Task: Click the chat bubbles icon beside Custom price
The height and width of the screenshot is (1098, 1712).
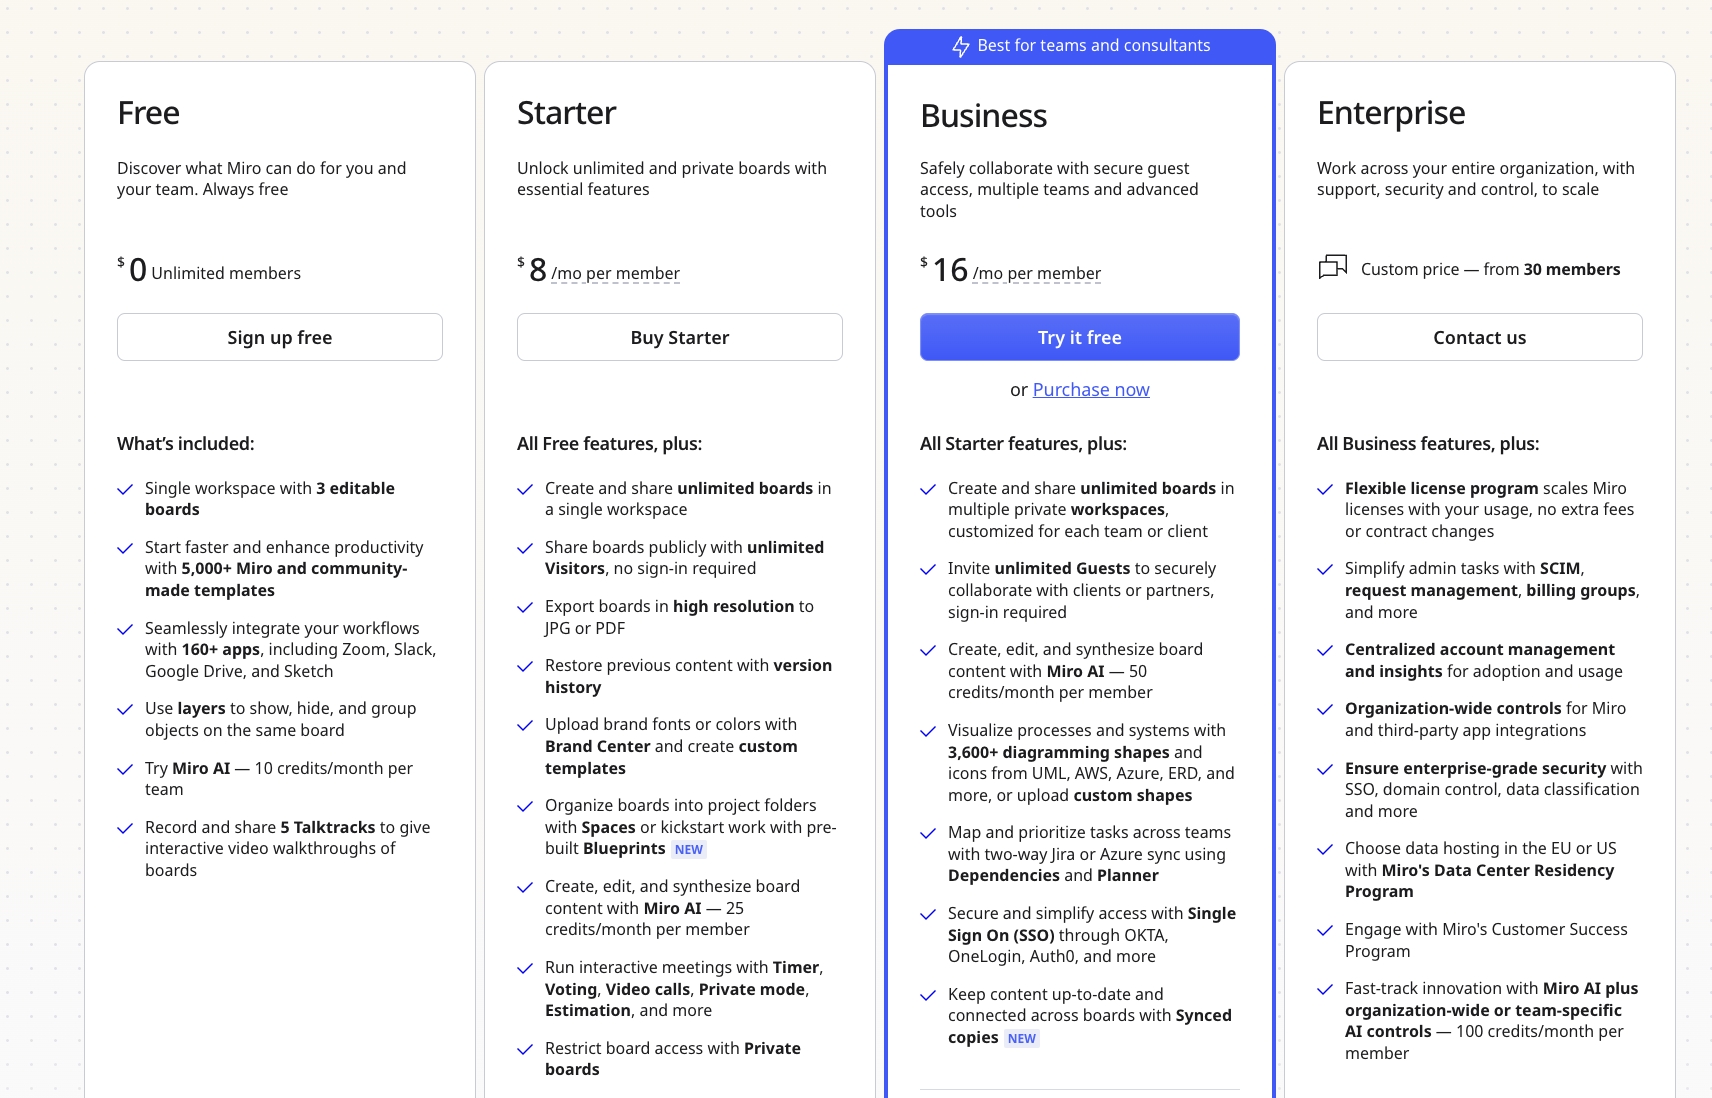Action: tap(1332, 267)
